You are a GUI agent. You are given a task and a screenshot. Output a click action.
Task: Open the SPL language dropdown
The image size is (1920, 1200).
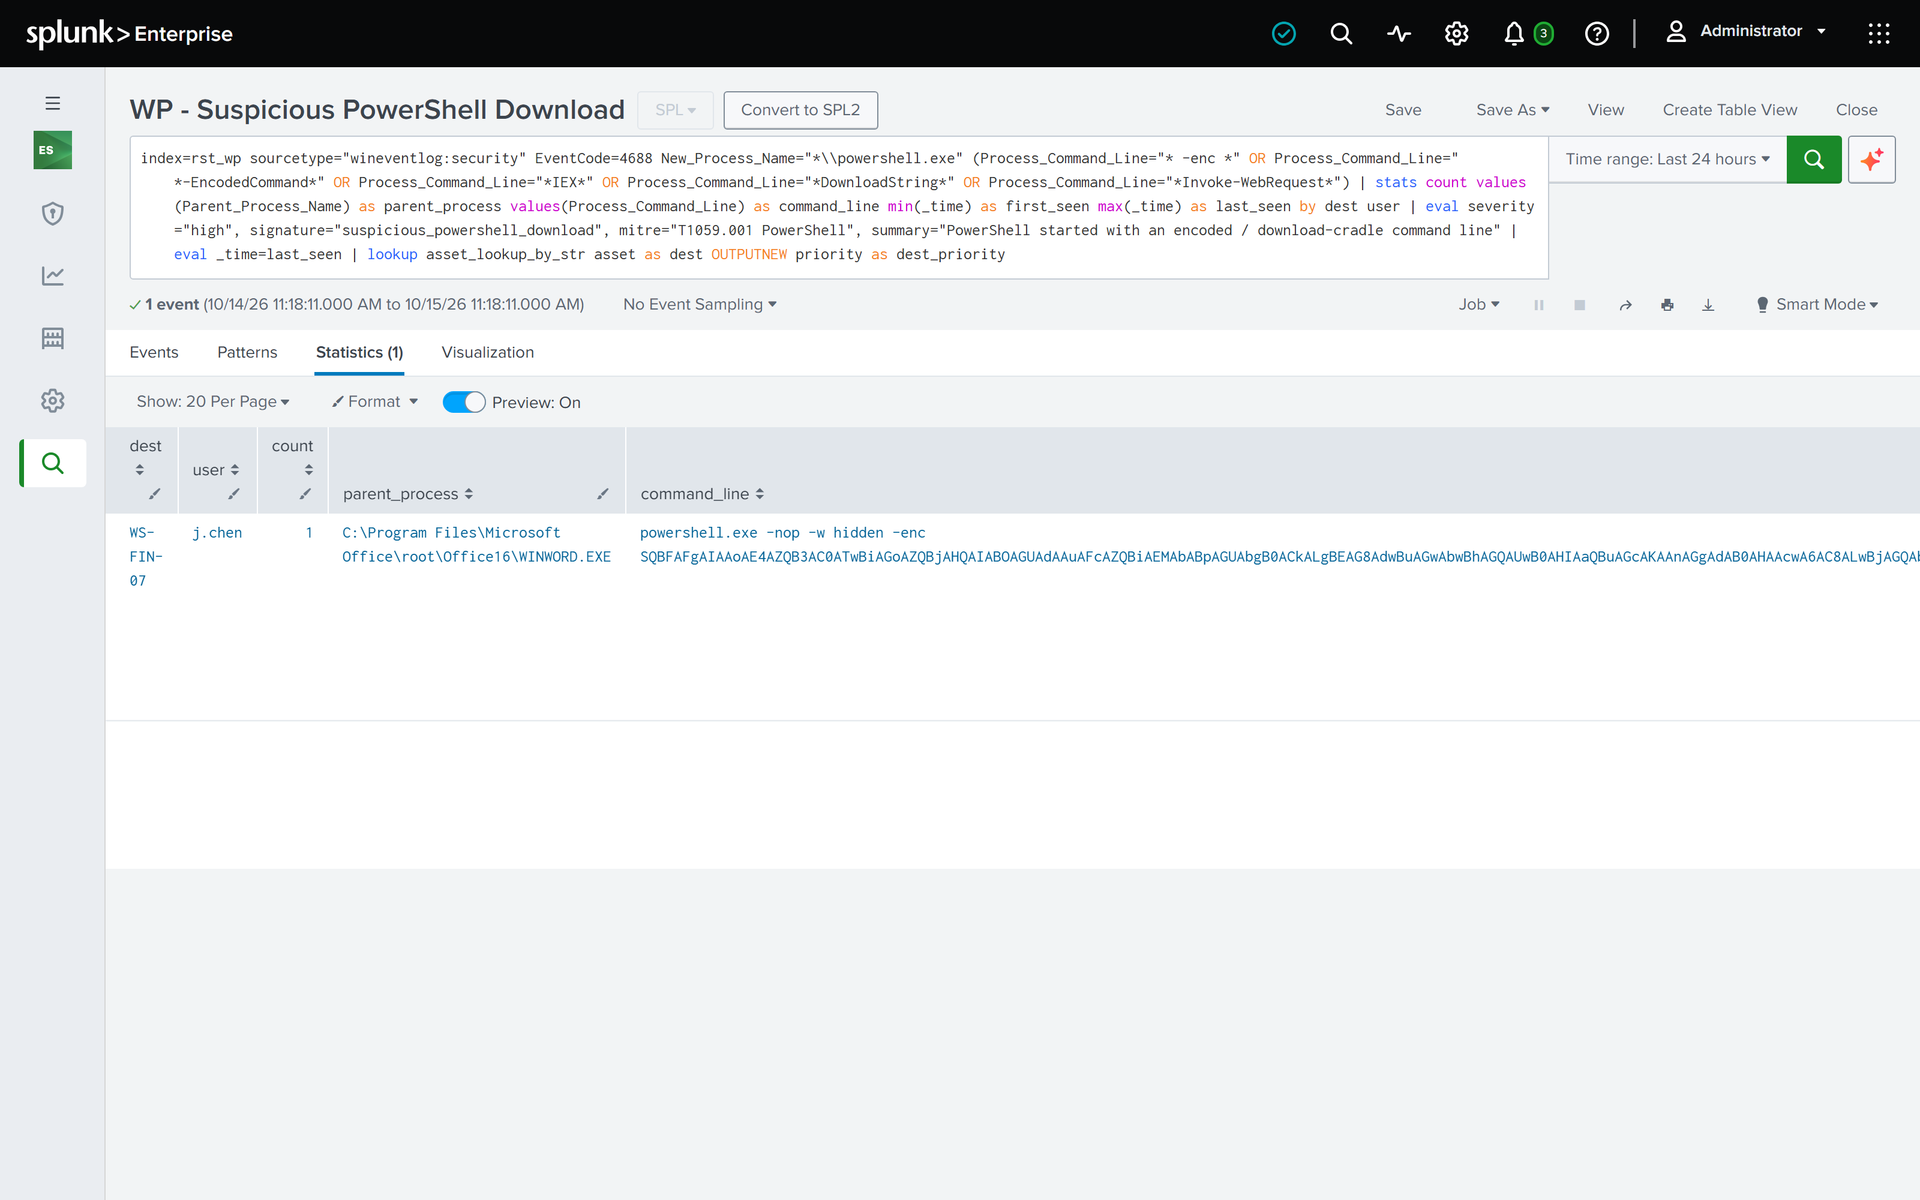(x=676, y=110)
